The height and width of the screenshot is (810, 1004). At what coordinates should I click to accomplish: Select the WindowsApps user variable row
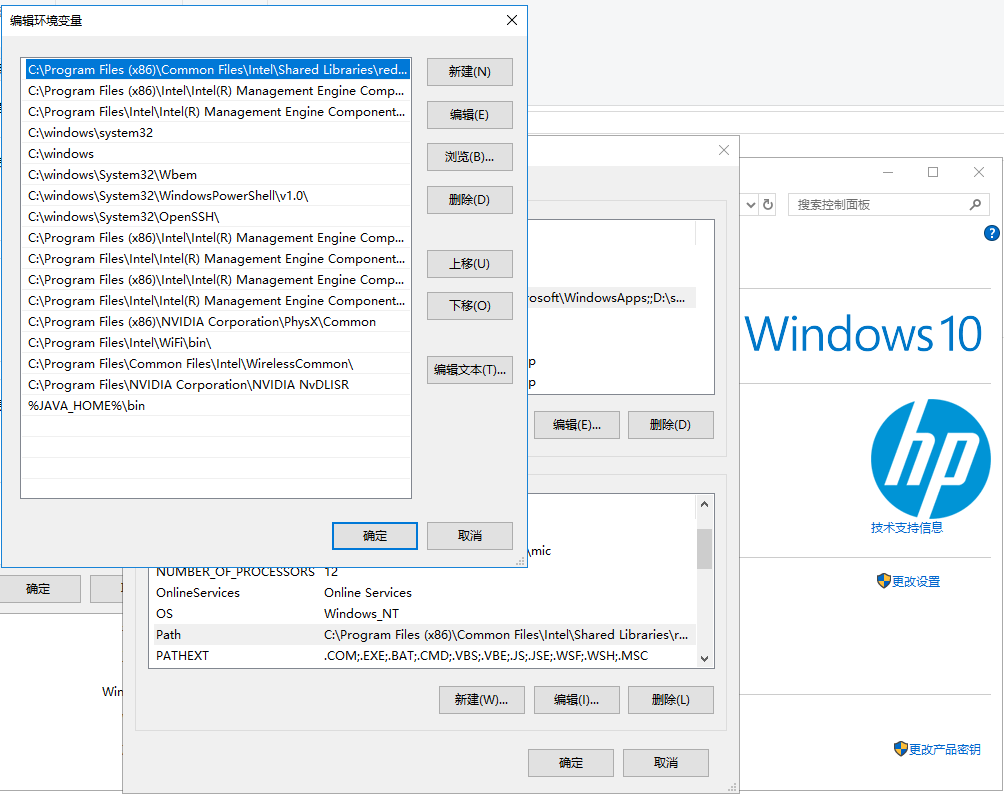click(611, 298)
